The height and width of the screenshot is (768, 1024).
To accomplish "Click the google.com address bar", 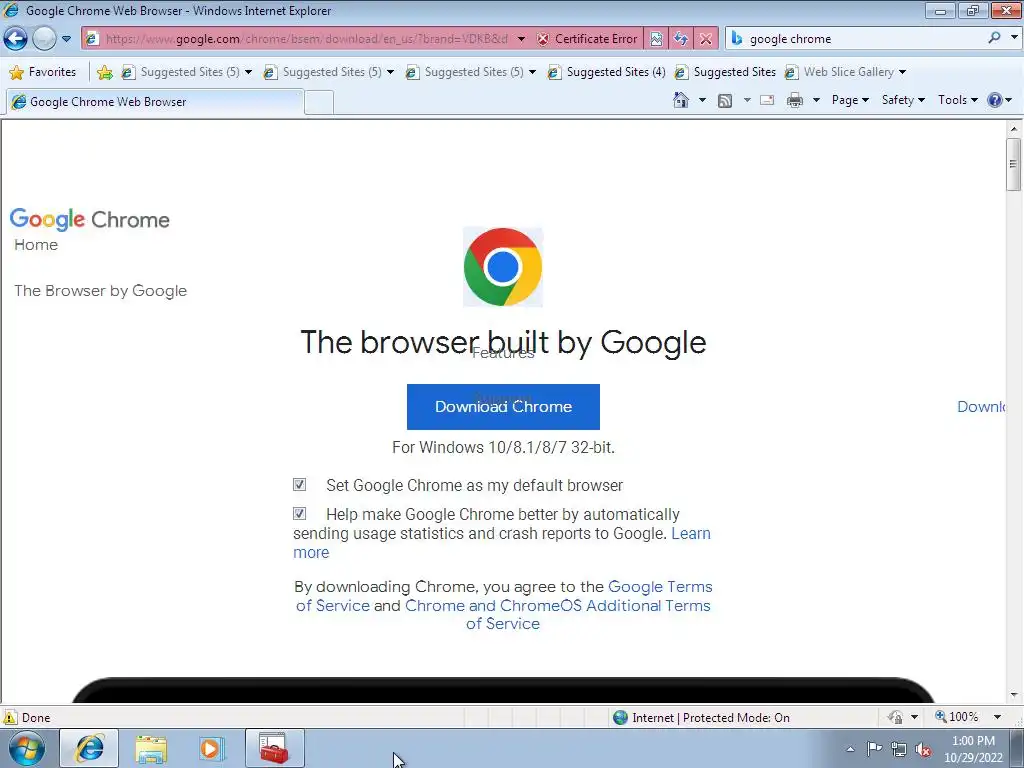I will point(305,39).
